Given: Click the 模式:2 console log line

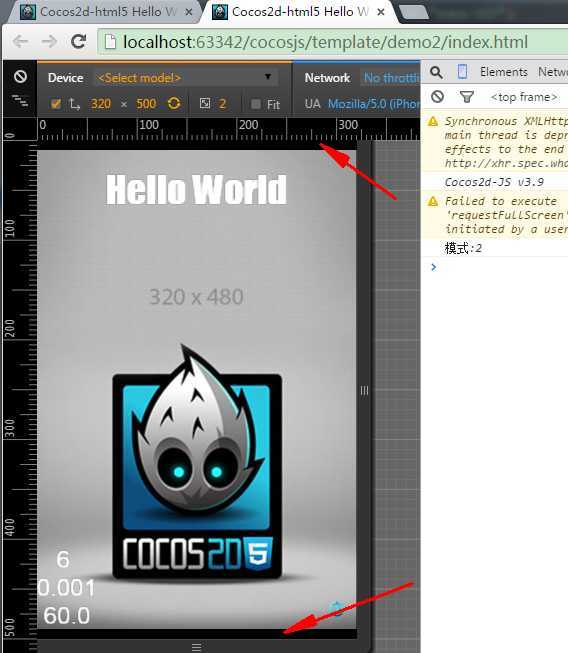Looking at the screenshot, I should point(463,248).
